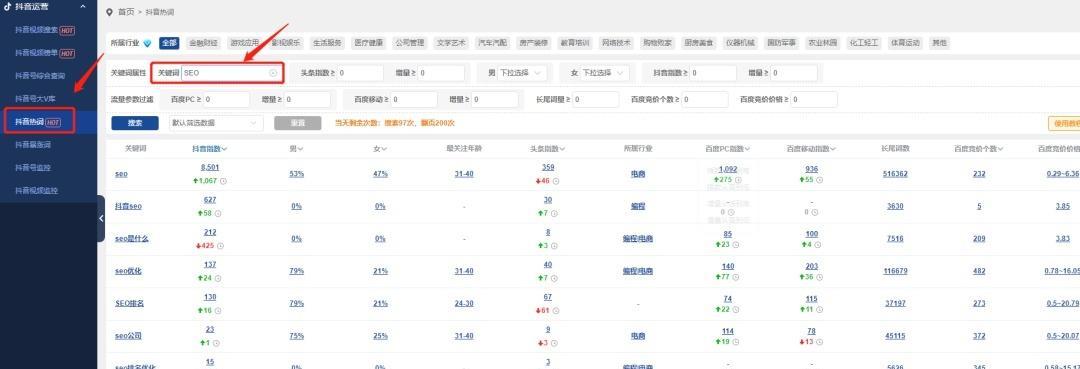
Task: Open the 抖音seo keyword link
Action: tap(129, 207)
